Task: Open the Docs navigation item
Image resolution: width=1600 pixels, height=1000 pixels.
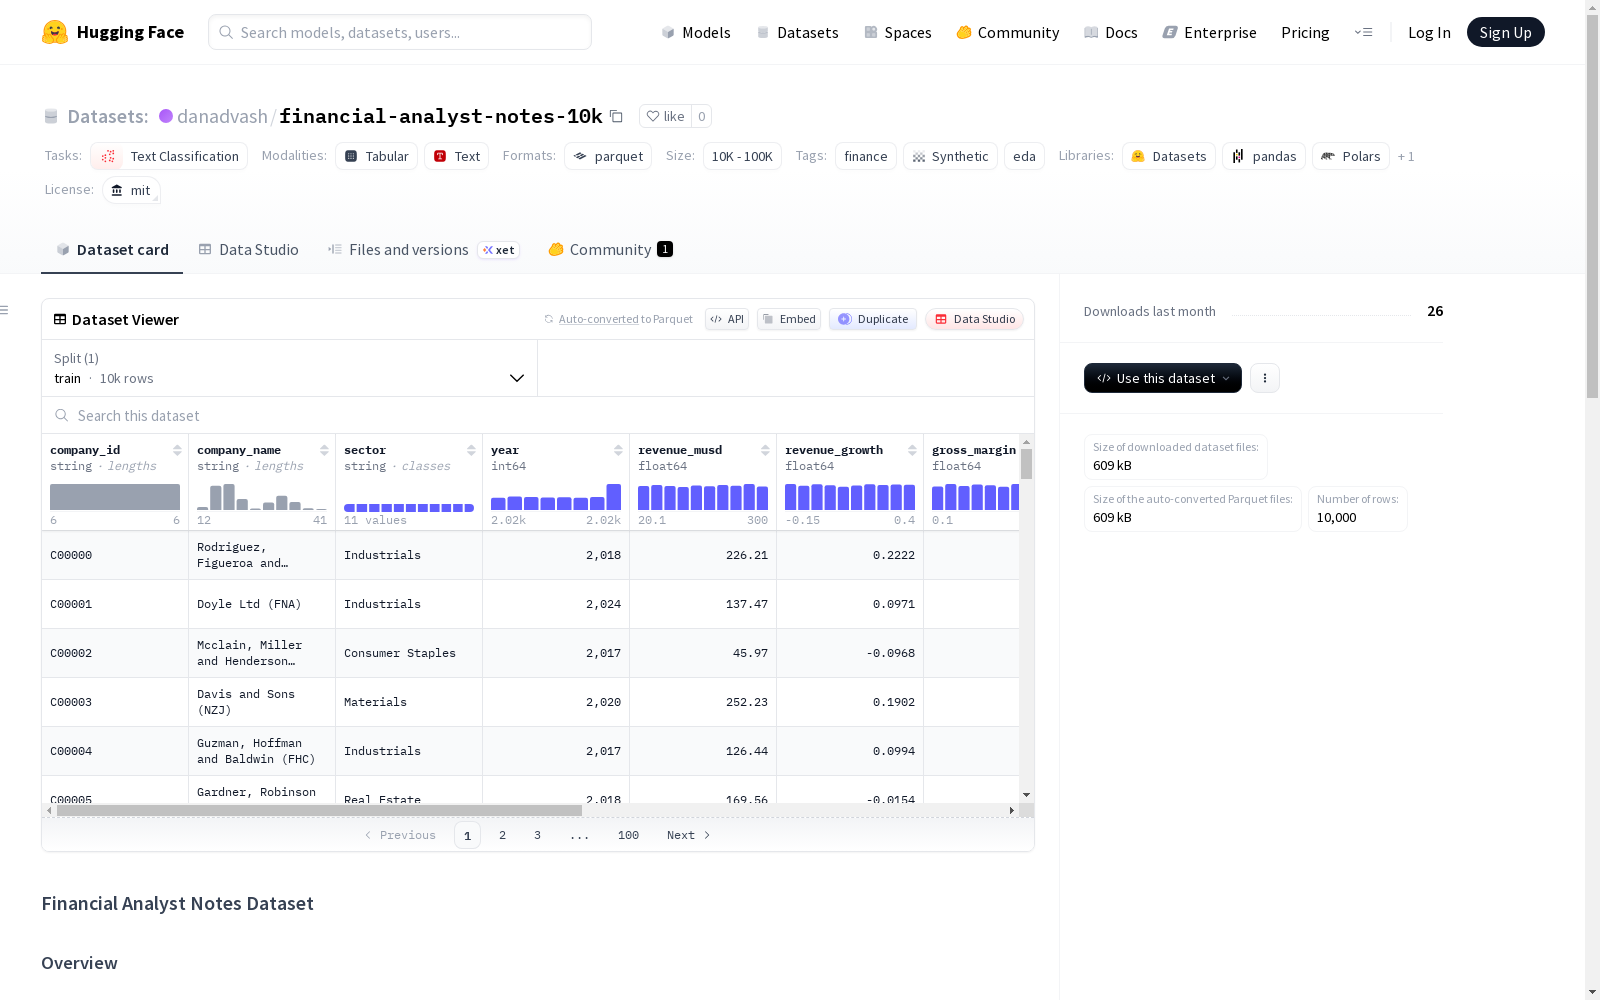Action: tap(1111, 32)
